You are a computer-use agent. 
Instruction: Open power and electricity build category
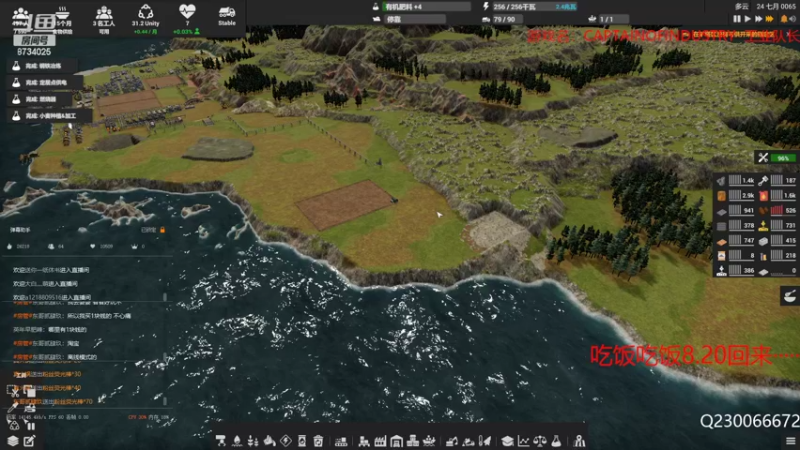pos(286,441)
